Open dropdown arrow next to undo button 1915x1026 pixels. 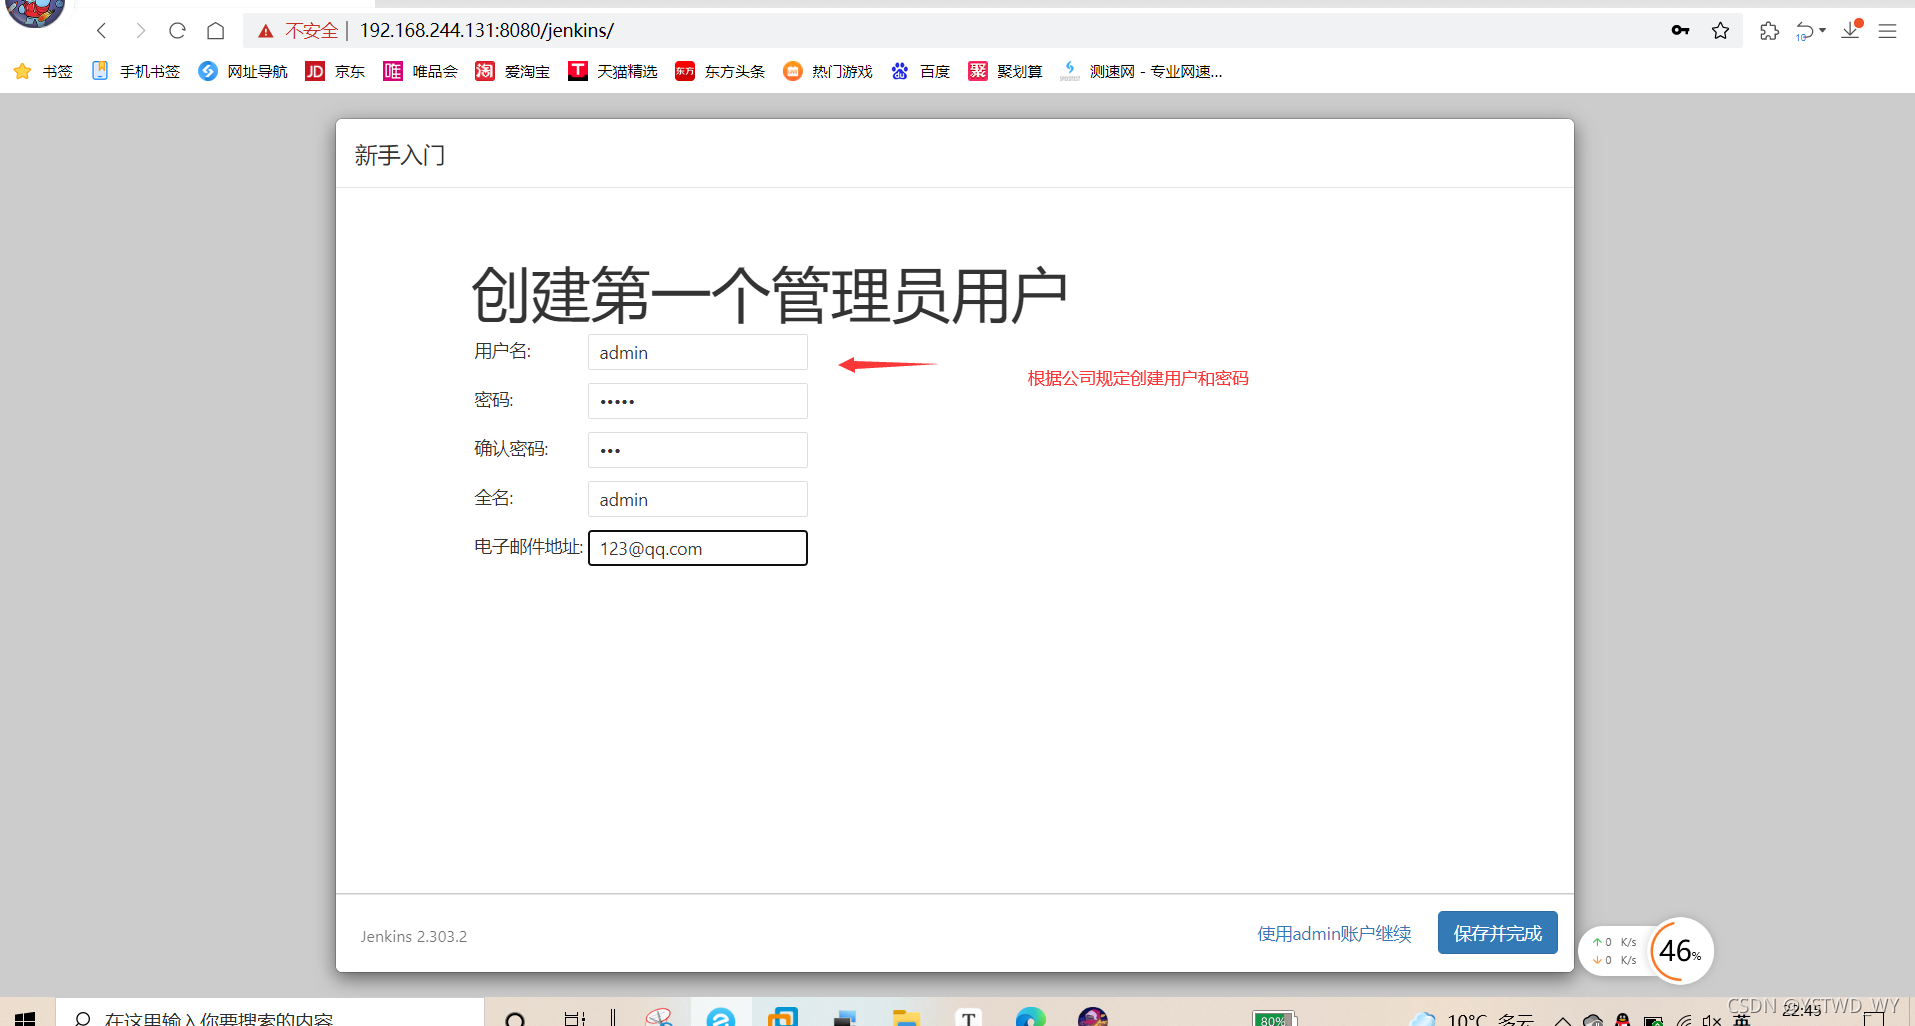(1824, 30)
